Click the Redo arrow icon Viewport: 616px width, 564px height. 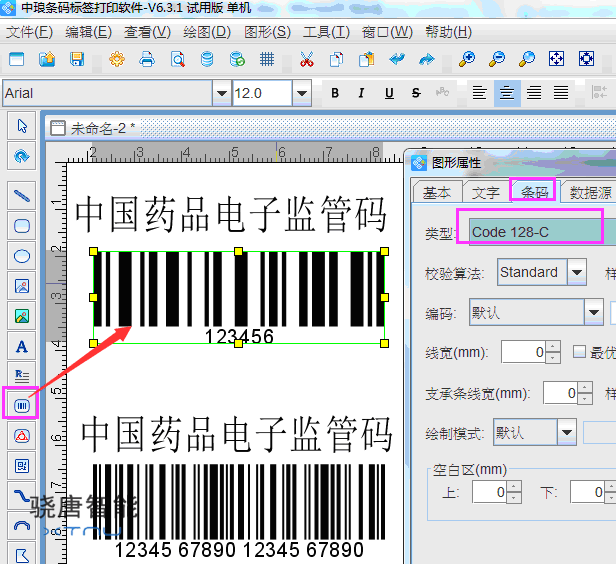tap(427, 59)
